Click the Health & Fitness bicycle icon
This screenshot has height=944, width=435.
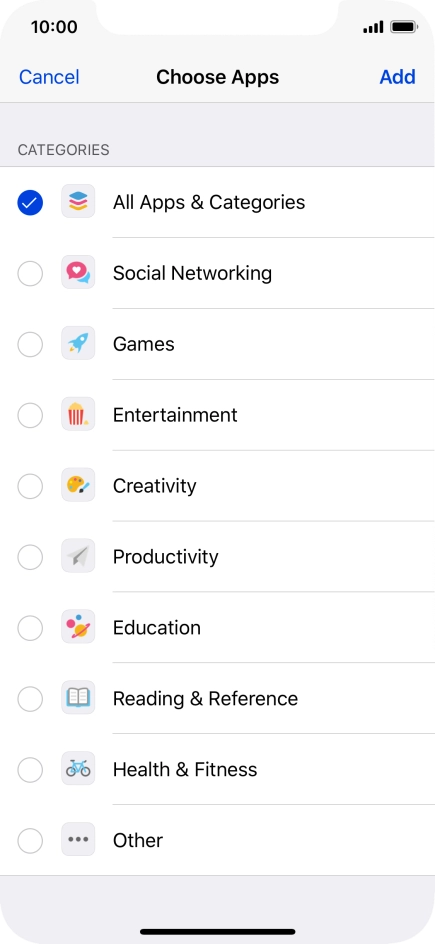point(78,769)
